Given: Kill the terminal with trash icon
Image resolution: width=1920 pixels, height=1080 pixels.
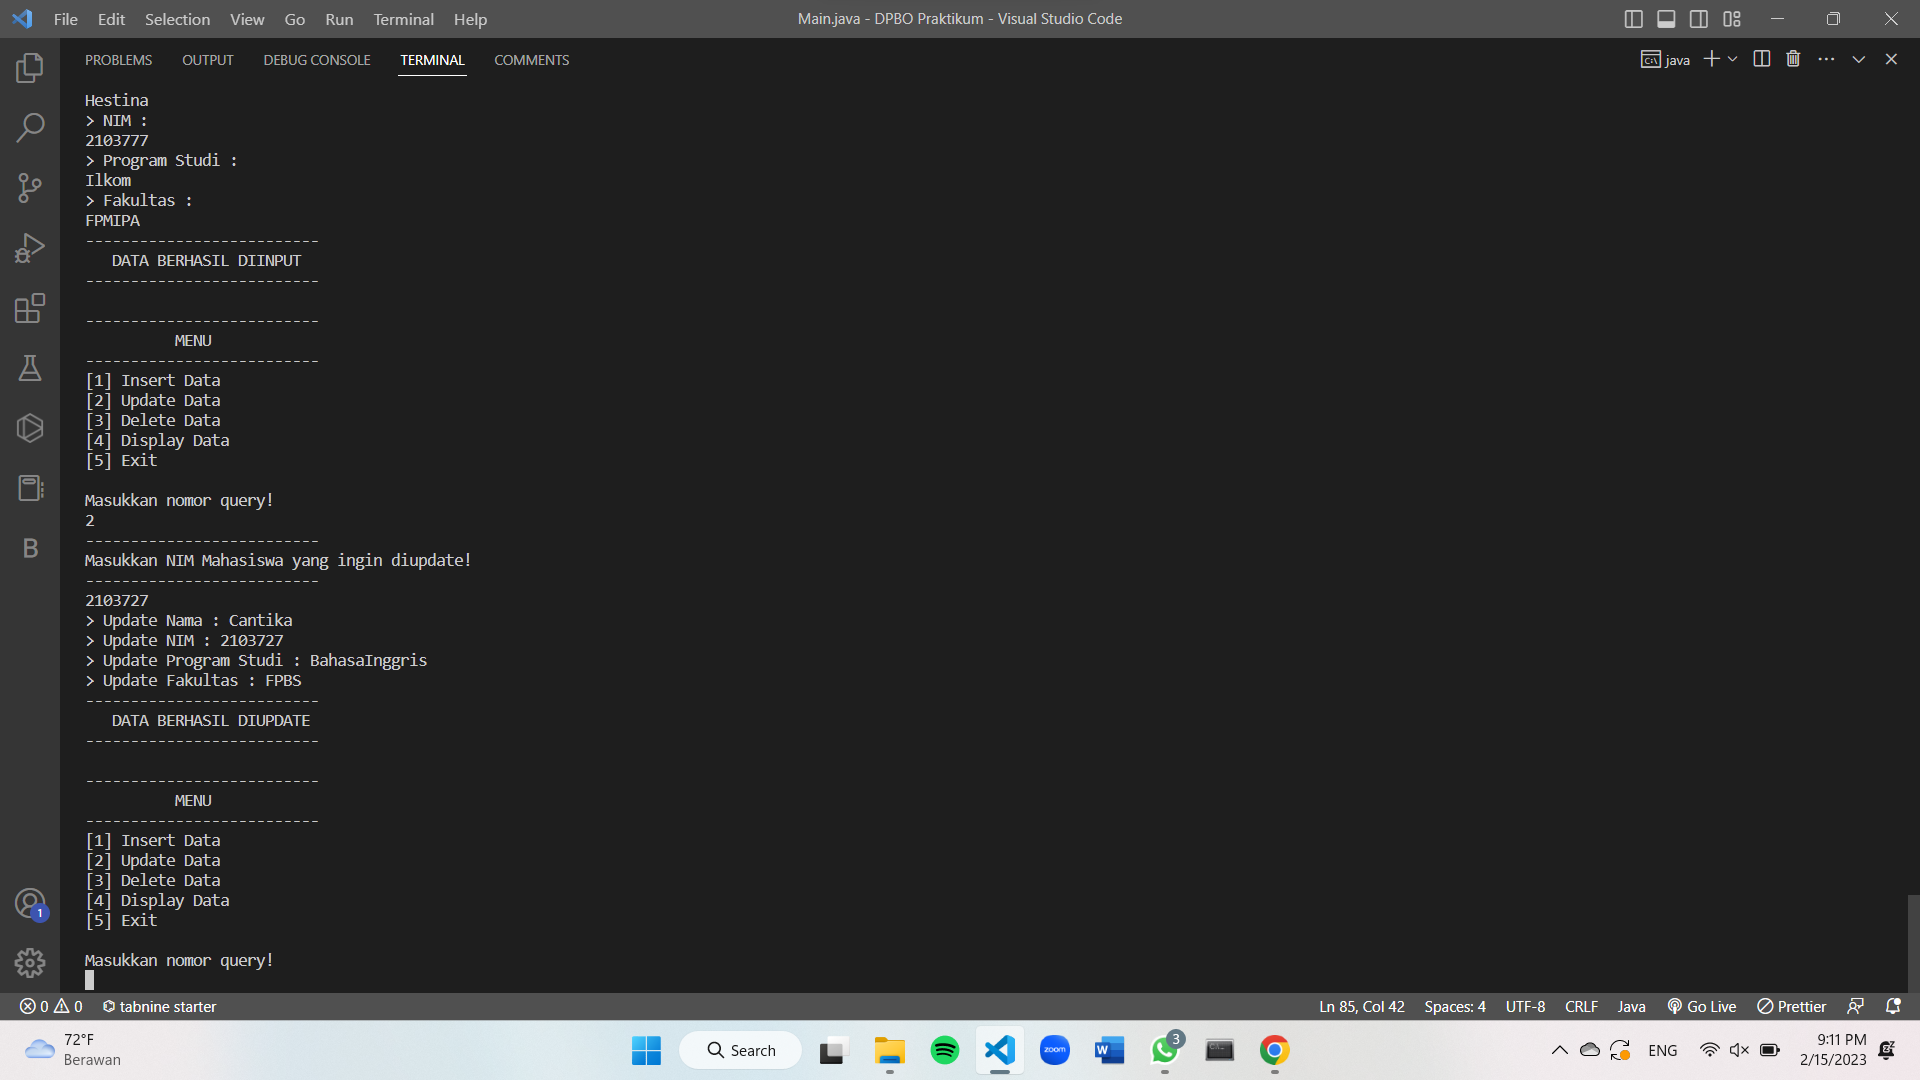Looking at the screenshot, I should click(x=1793, y=59).
